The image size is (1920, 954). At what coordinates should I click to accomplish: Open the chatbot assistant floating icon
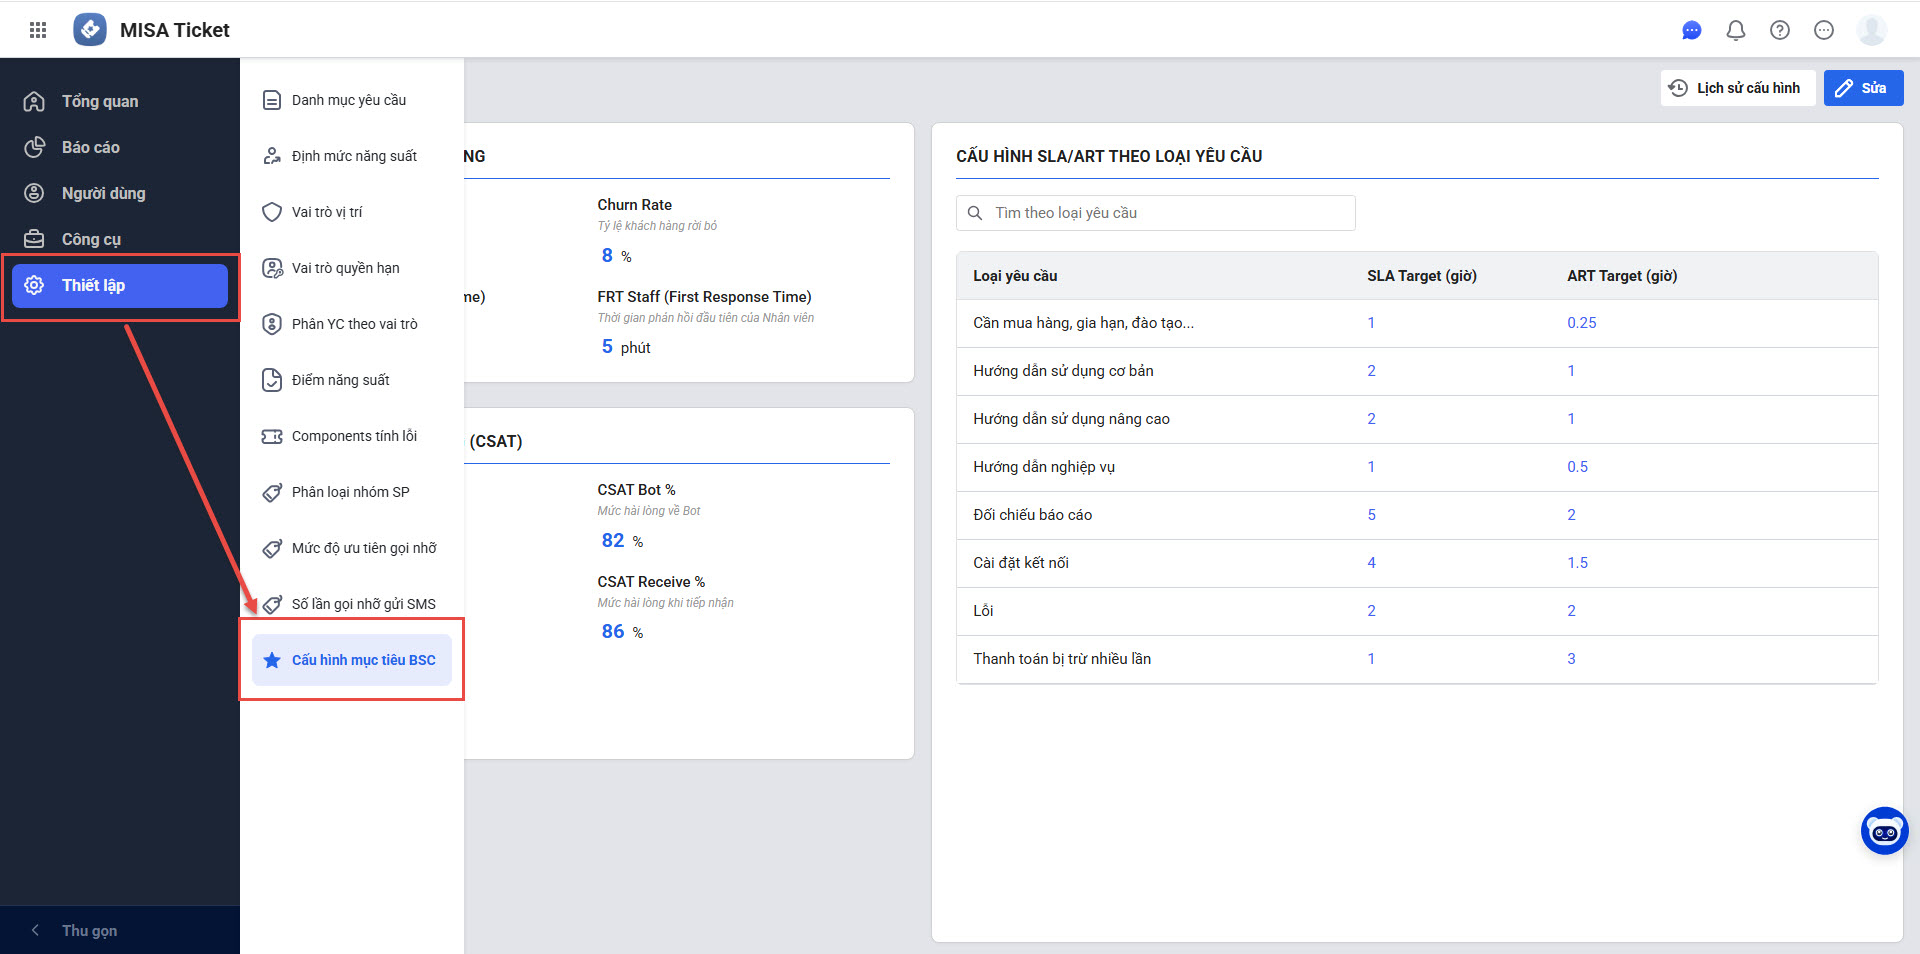(1884, 831)
